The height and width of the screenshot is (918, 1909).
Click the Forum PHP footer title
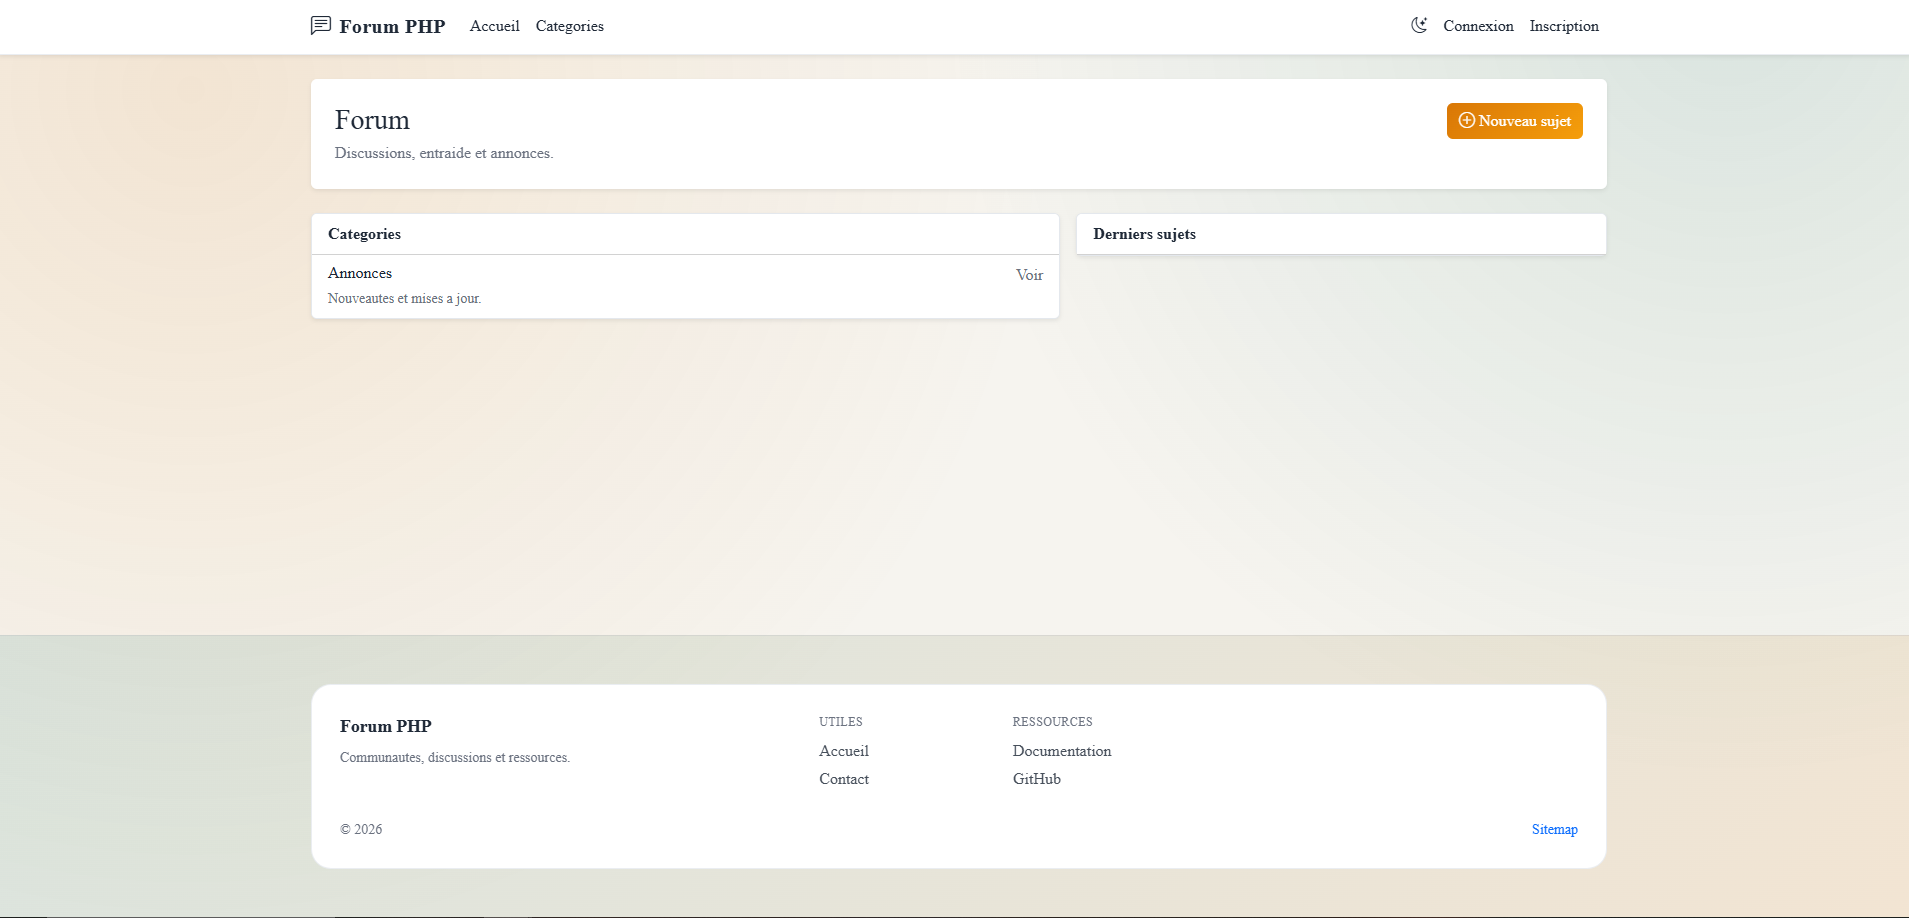pos(385,726)
